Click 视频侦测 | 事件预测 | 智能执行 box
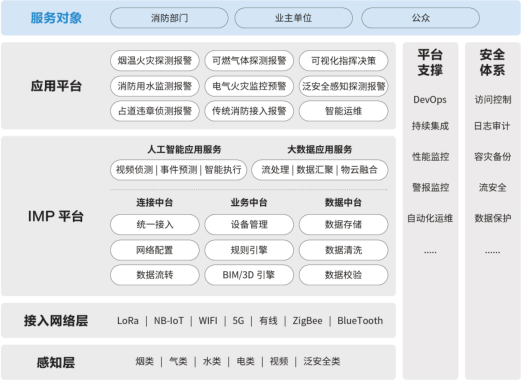This screenshot has width=523, height=381. tap(178, 170)
